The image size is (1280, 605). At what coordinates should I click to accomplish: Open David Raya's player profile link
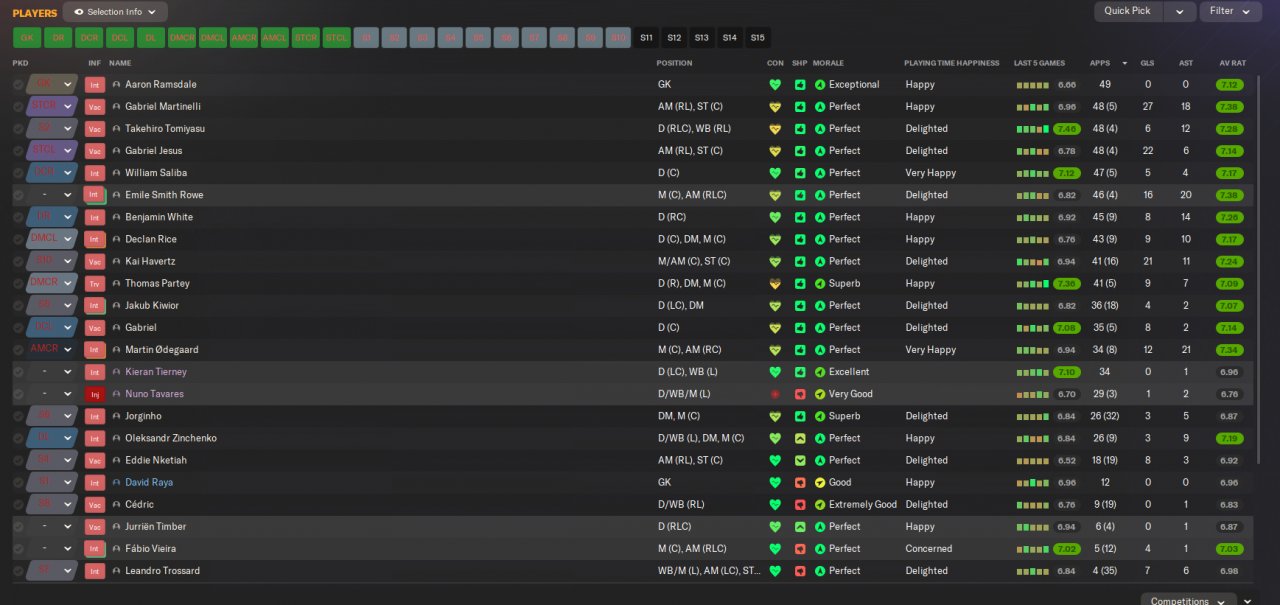(149, 482)
